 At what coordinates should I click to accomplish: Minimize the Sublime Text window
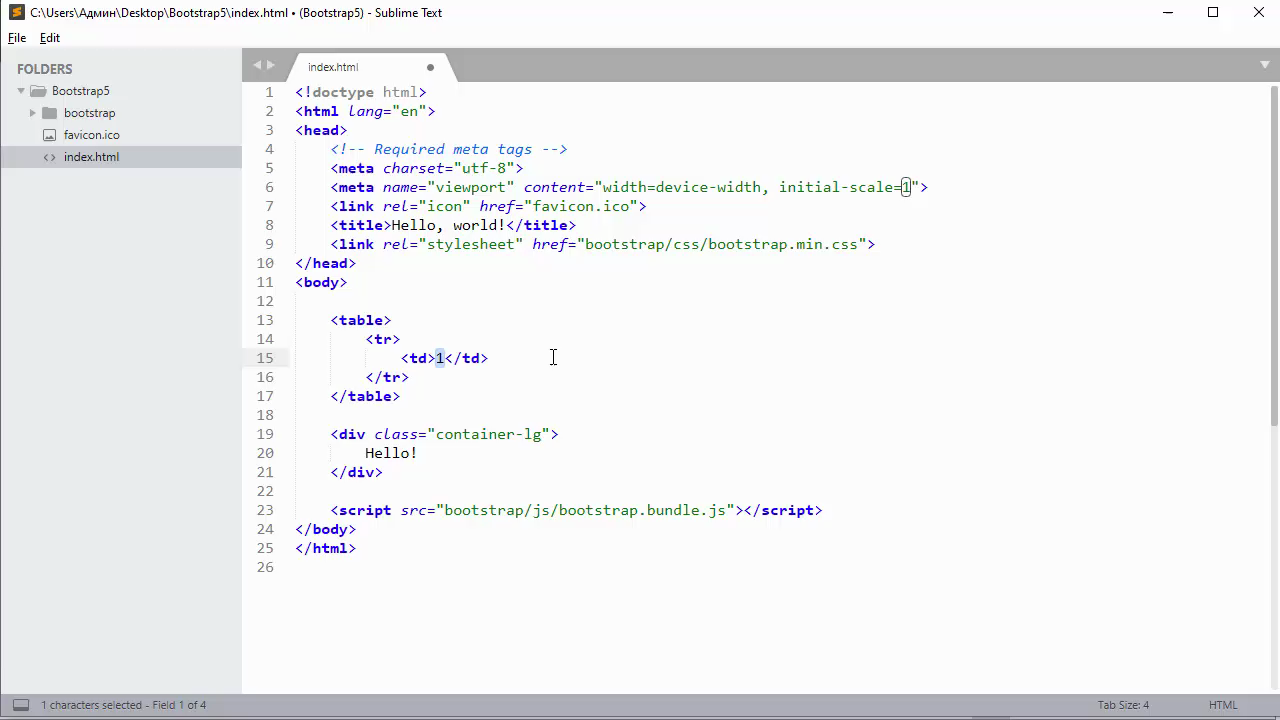click(1168, 13)
